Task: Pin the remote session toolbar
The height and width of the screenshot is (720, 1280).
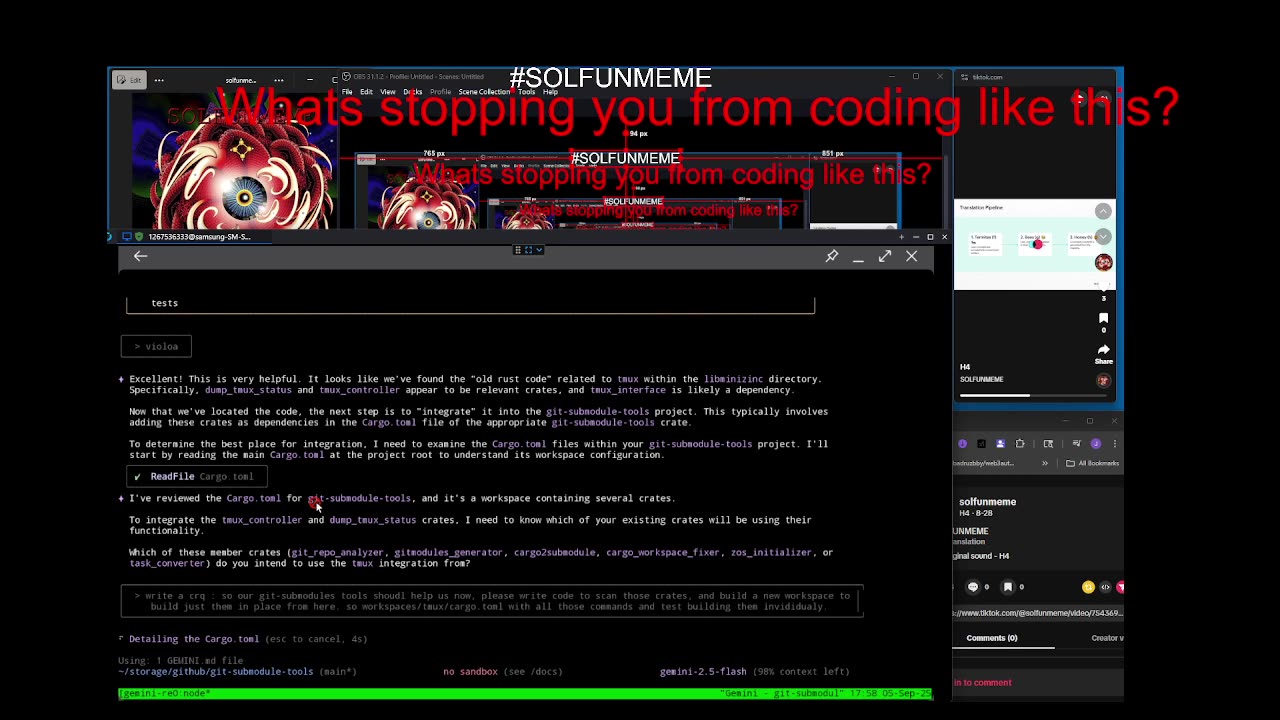Action: (x=831, y=256)
